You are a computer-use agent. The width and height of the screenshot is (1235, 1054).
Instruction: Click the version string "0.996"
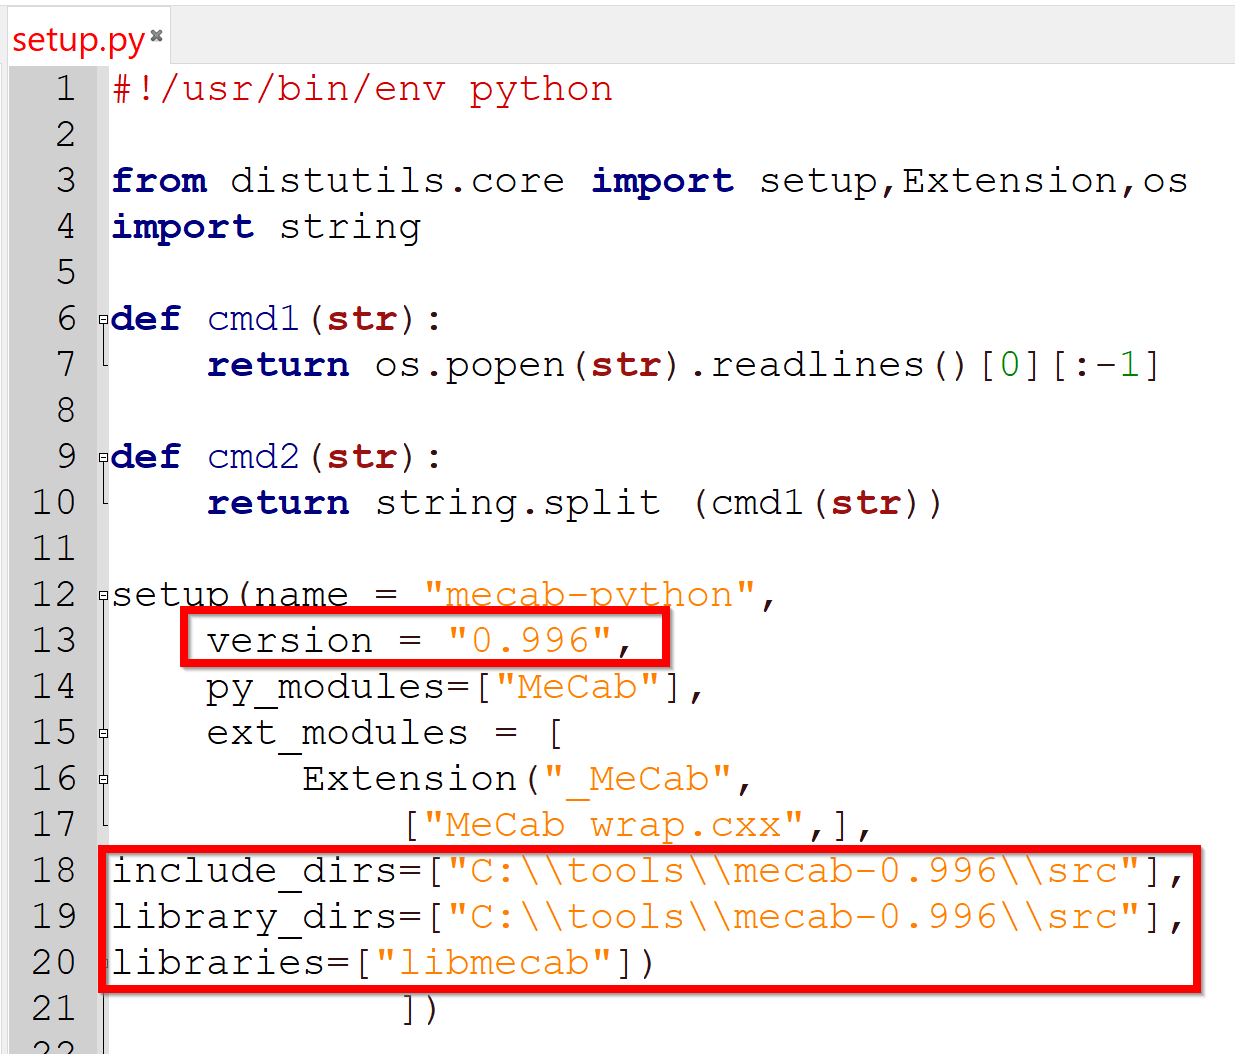coord(530,640)
